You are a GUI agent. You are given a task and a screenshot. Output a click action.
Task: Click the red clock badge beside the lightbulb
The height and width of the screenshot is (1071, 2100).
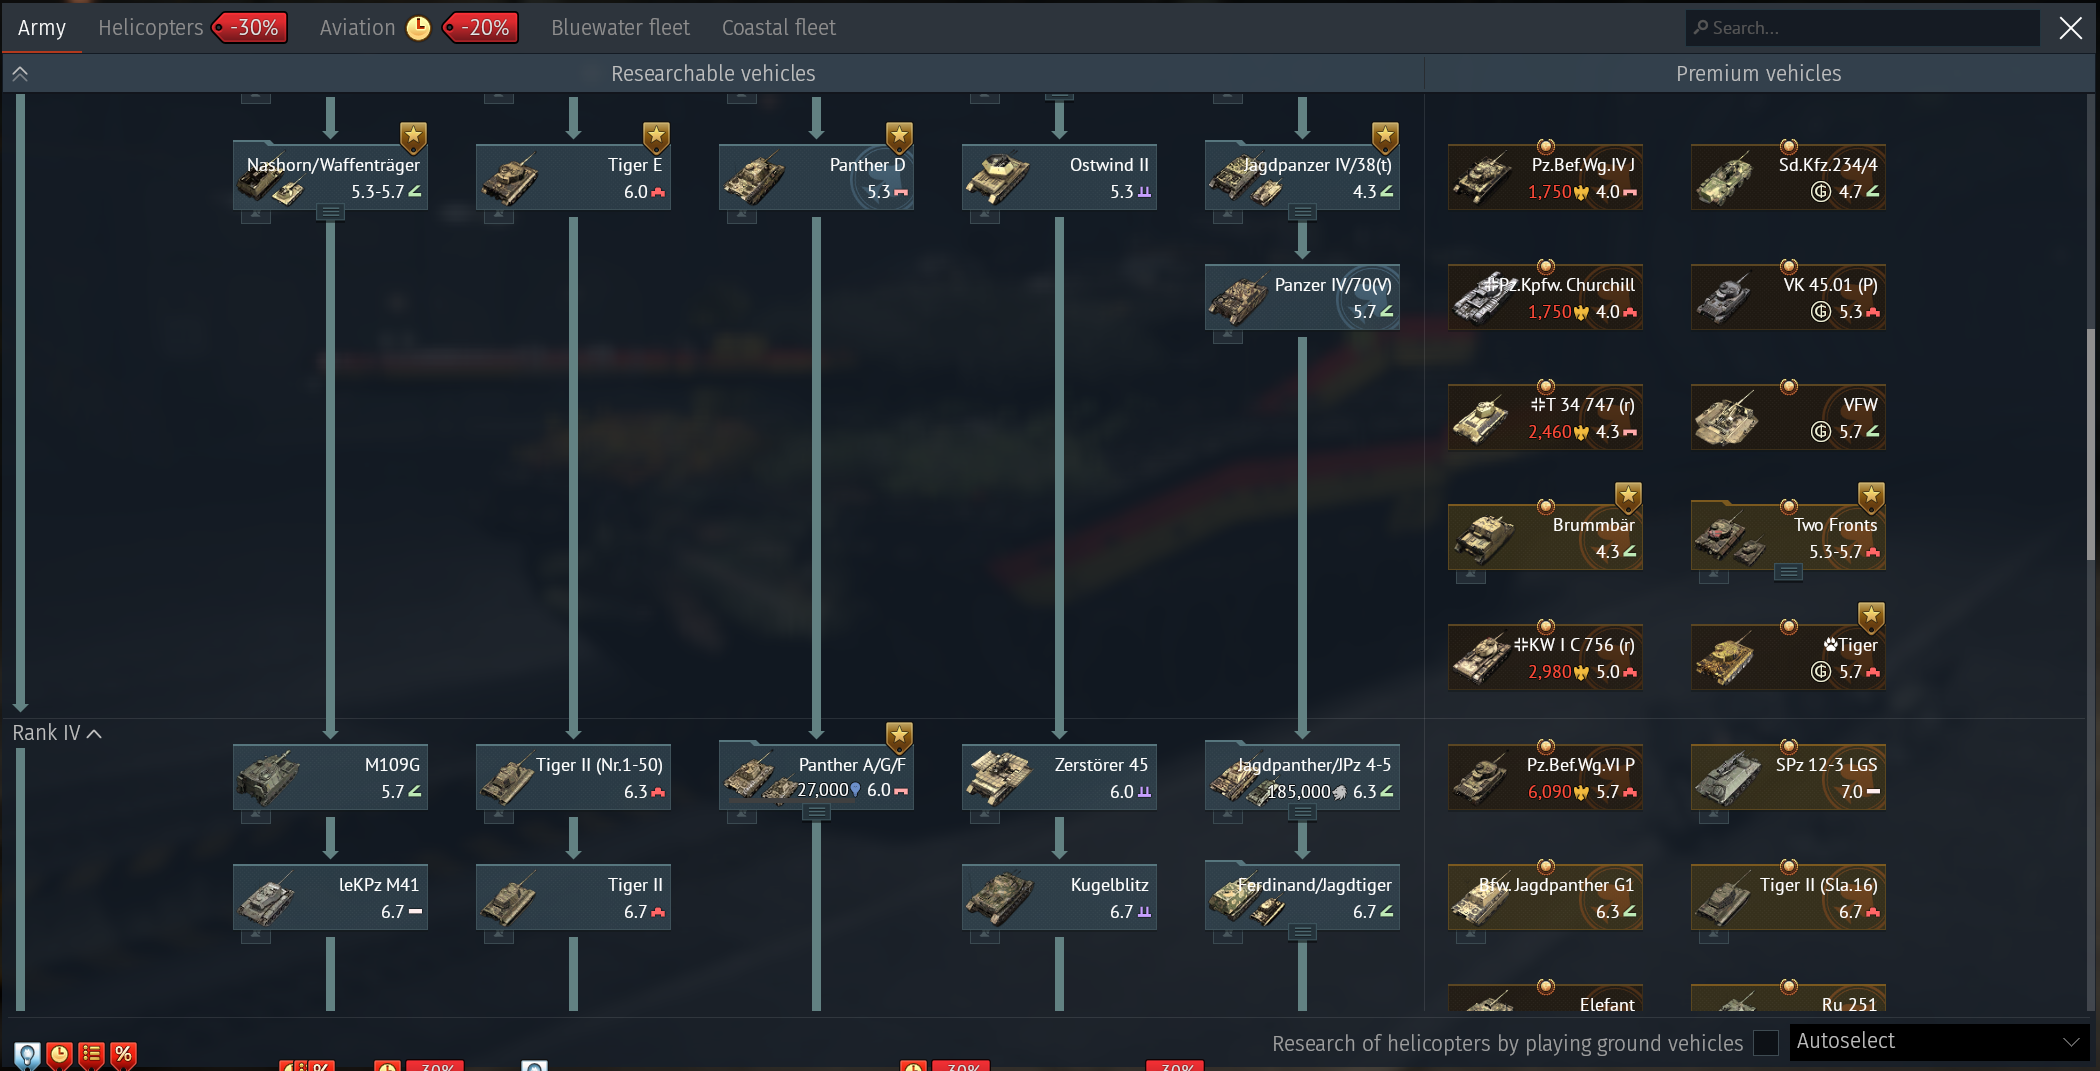pyautogui.click(x=59, y=1055)
